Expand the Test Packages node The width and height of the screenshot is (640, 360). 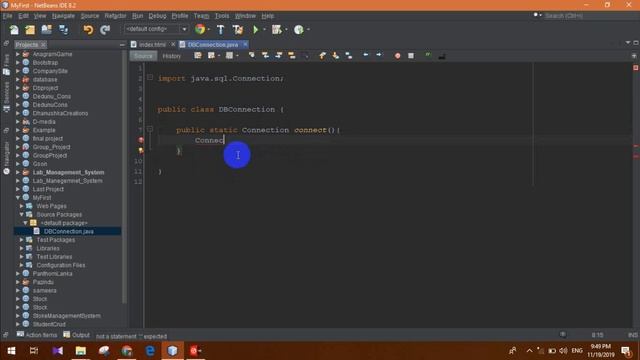click(22, 240)
